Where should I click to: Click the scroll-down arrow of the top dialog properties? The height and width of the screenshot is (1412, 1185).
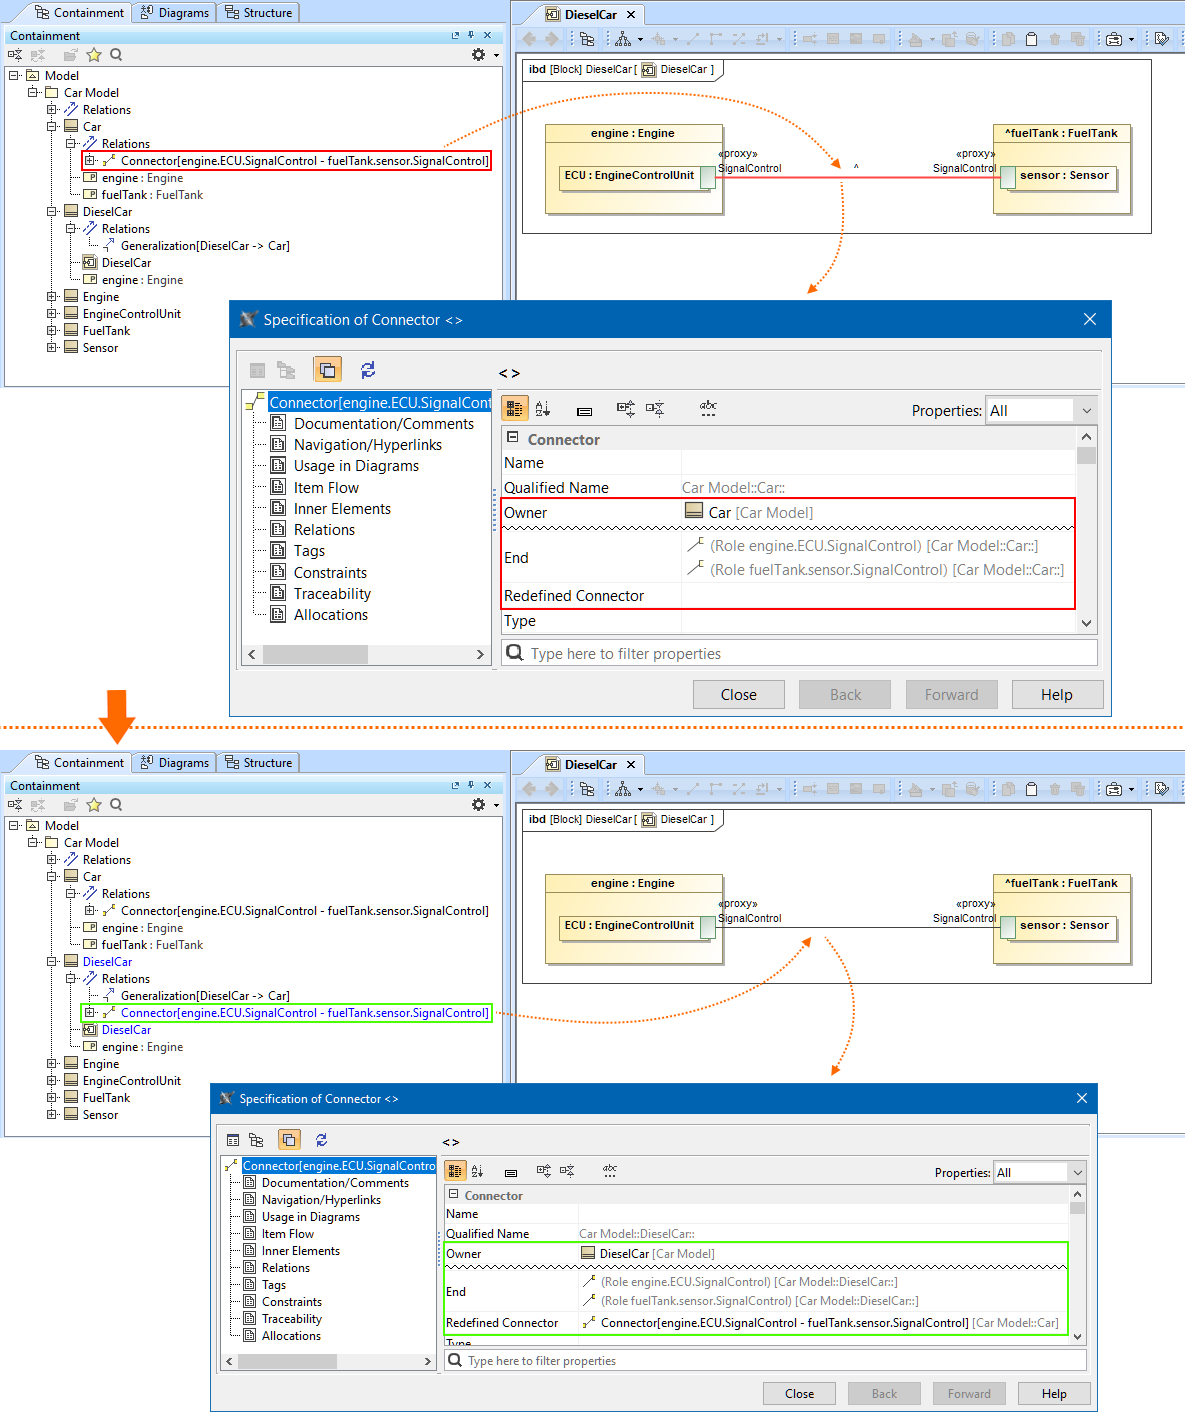1087,623
